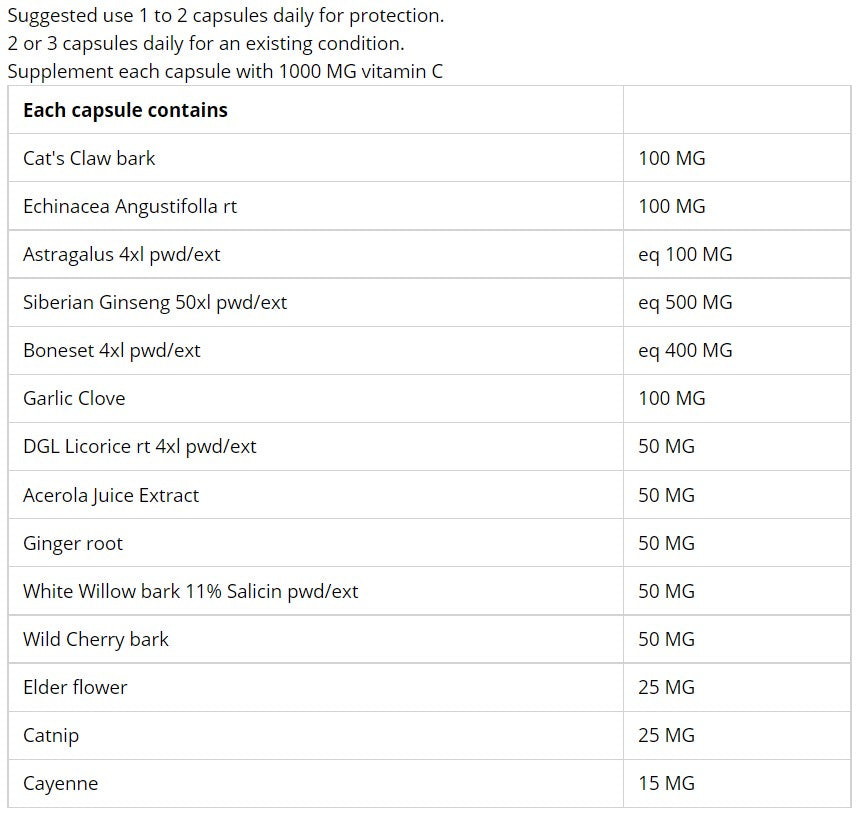The height and width of the screenshot is (813, 856).
Task: Select the White Willow bark Salicin cell
Action: tap(190, 591)
